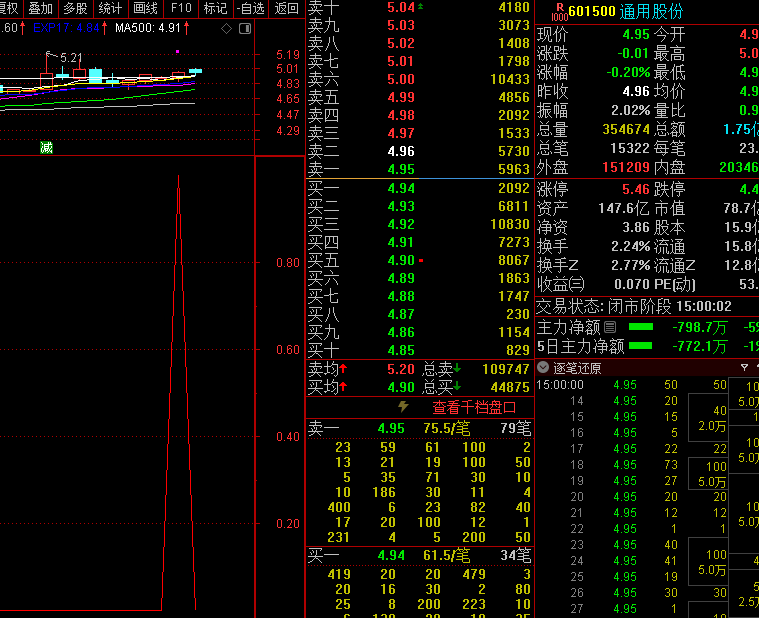
Task: Open the 叠加 overlay menu
Action: click(x=41, y=8)
